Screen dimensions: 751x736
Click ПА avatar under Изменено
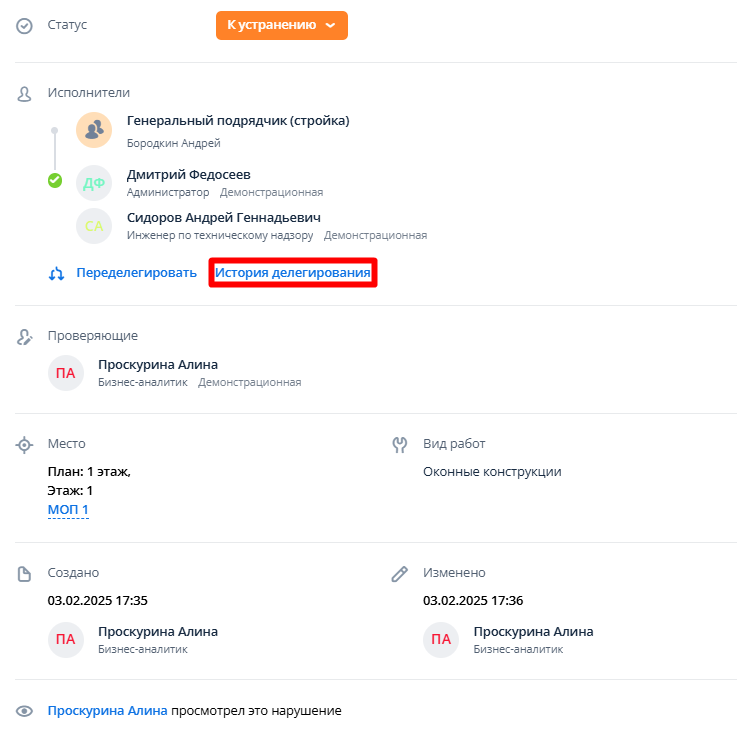click(441, 639)
